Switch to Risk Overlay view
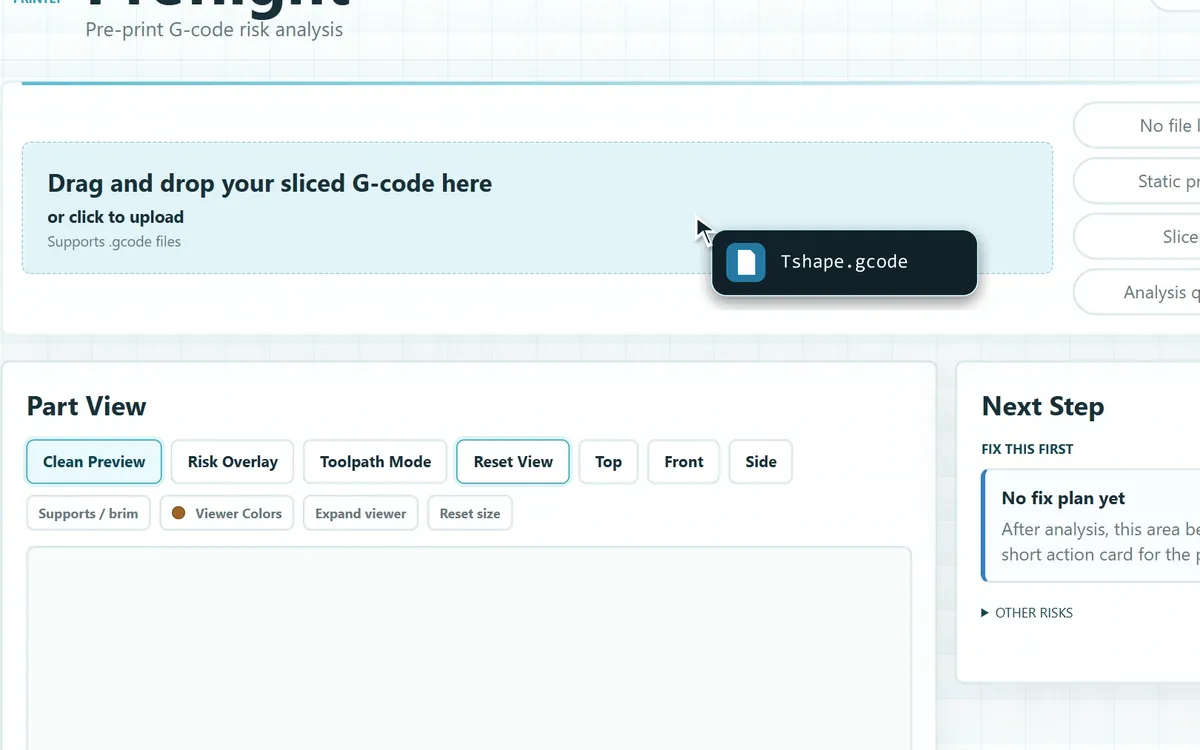The image size is (1200, 750). [x=233, y=462]
